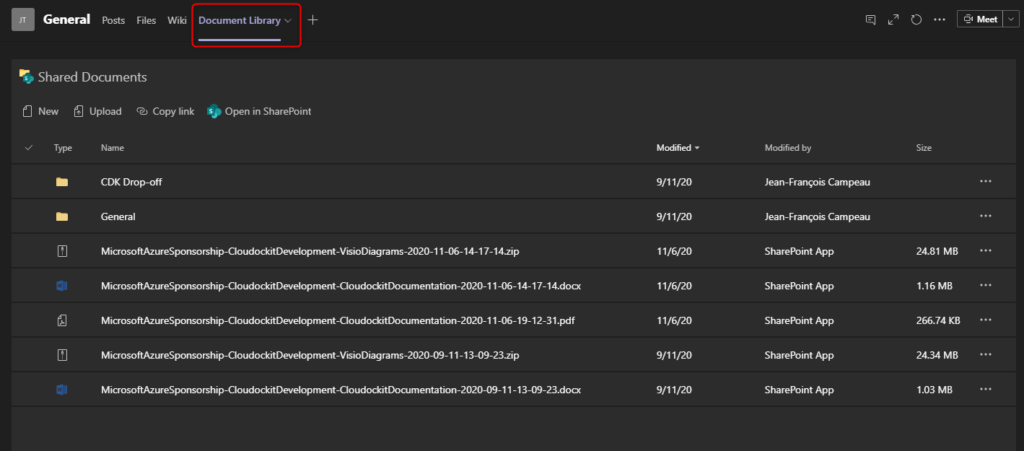Screen dimensions: 1024x451
Task: Click Word icon for Documentation-2020-11-06-14-17-14.docx
Action: pos(62,285)
